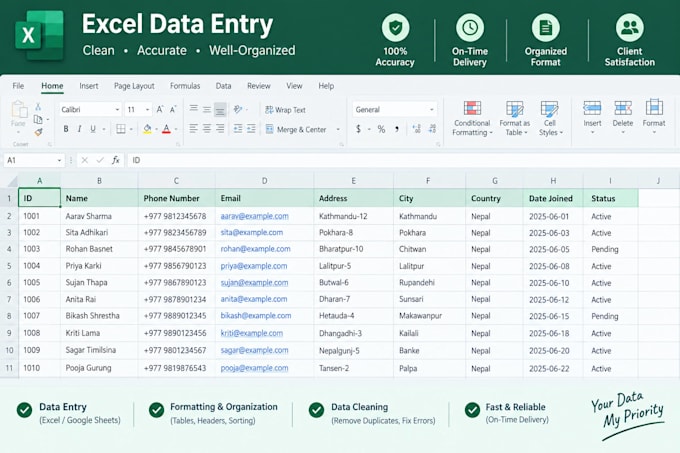The image size is (680, 453).
Task: Click the Increase Decimal icon
Action: pyautogui.click(x=417, y=129)
